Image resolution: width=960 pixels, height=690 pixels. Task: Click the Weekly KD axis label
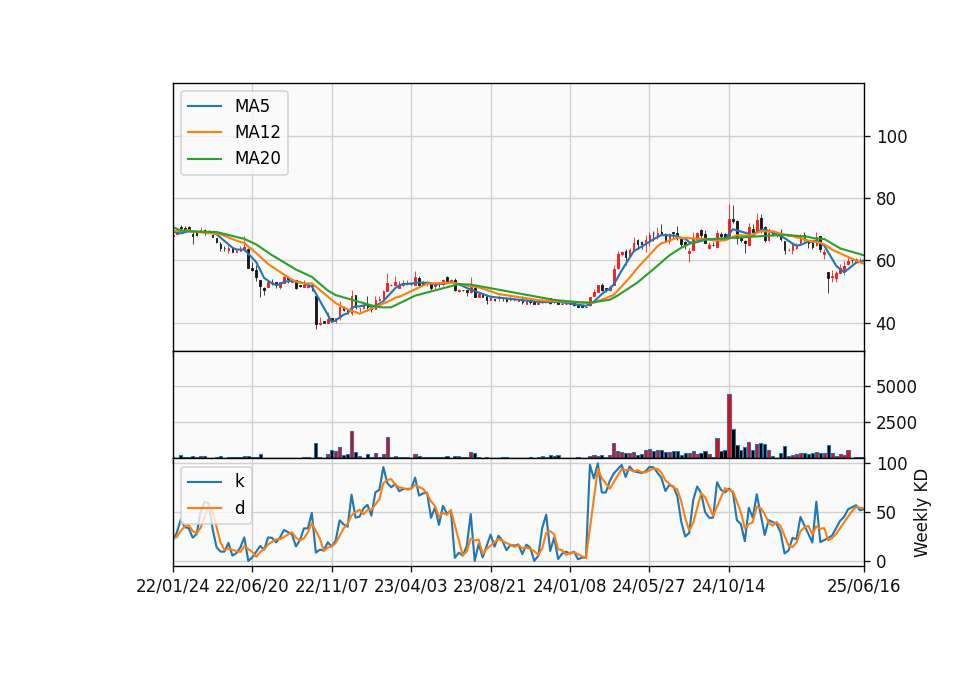(x=921, y=513)
